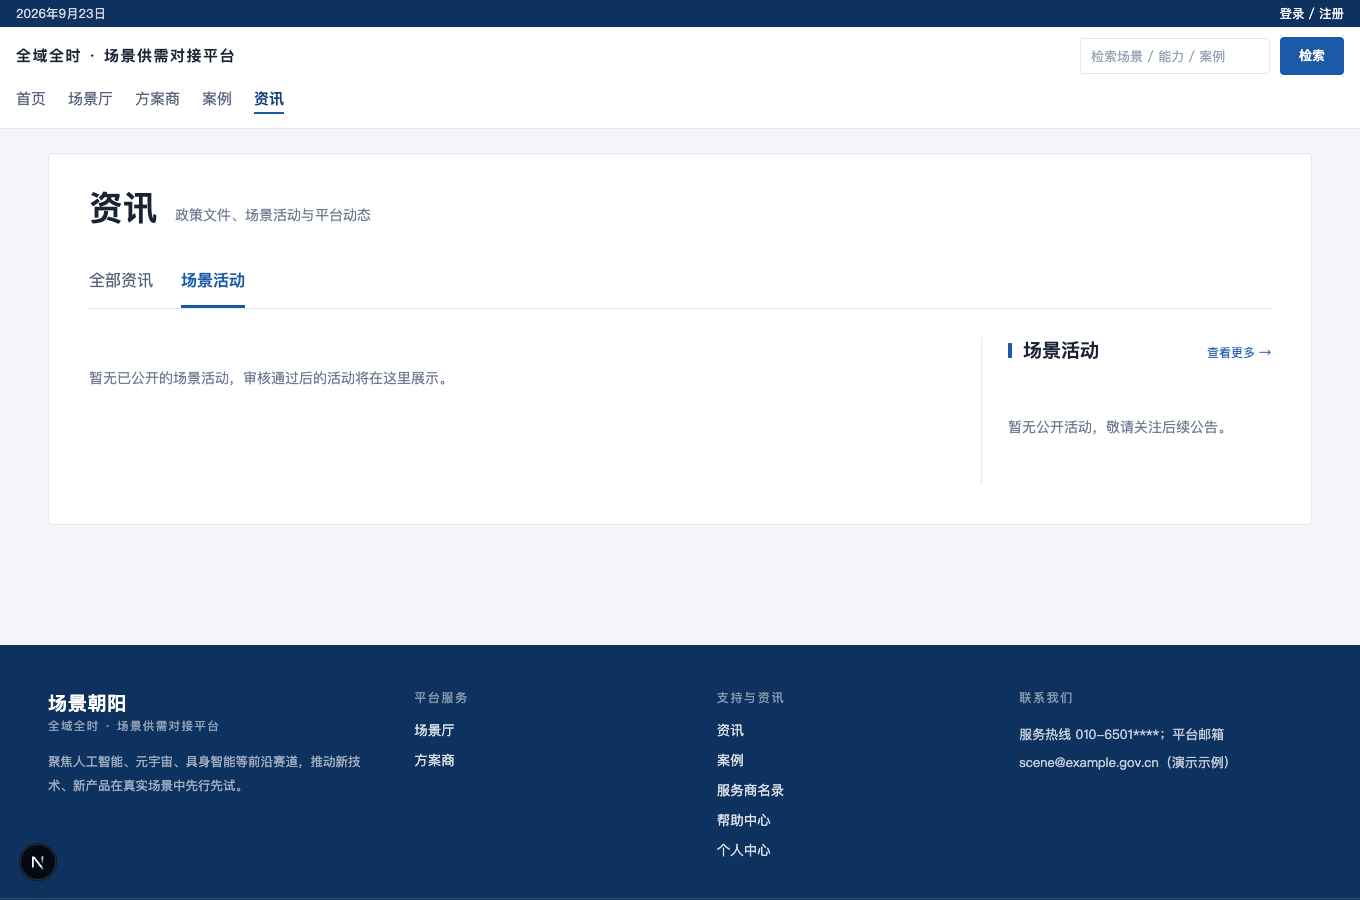Screen dimensions: 1360x900
Task: Click the 政策文件、场景活动与平台动态 subtitle
Action: (273, 215)
